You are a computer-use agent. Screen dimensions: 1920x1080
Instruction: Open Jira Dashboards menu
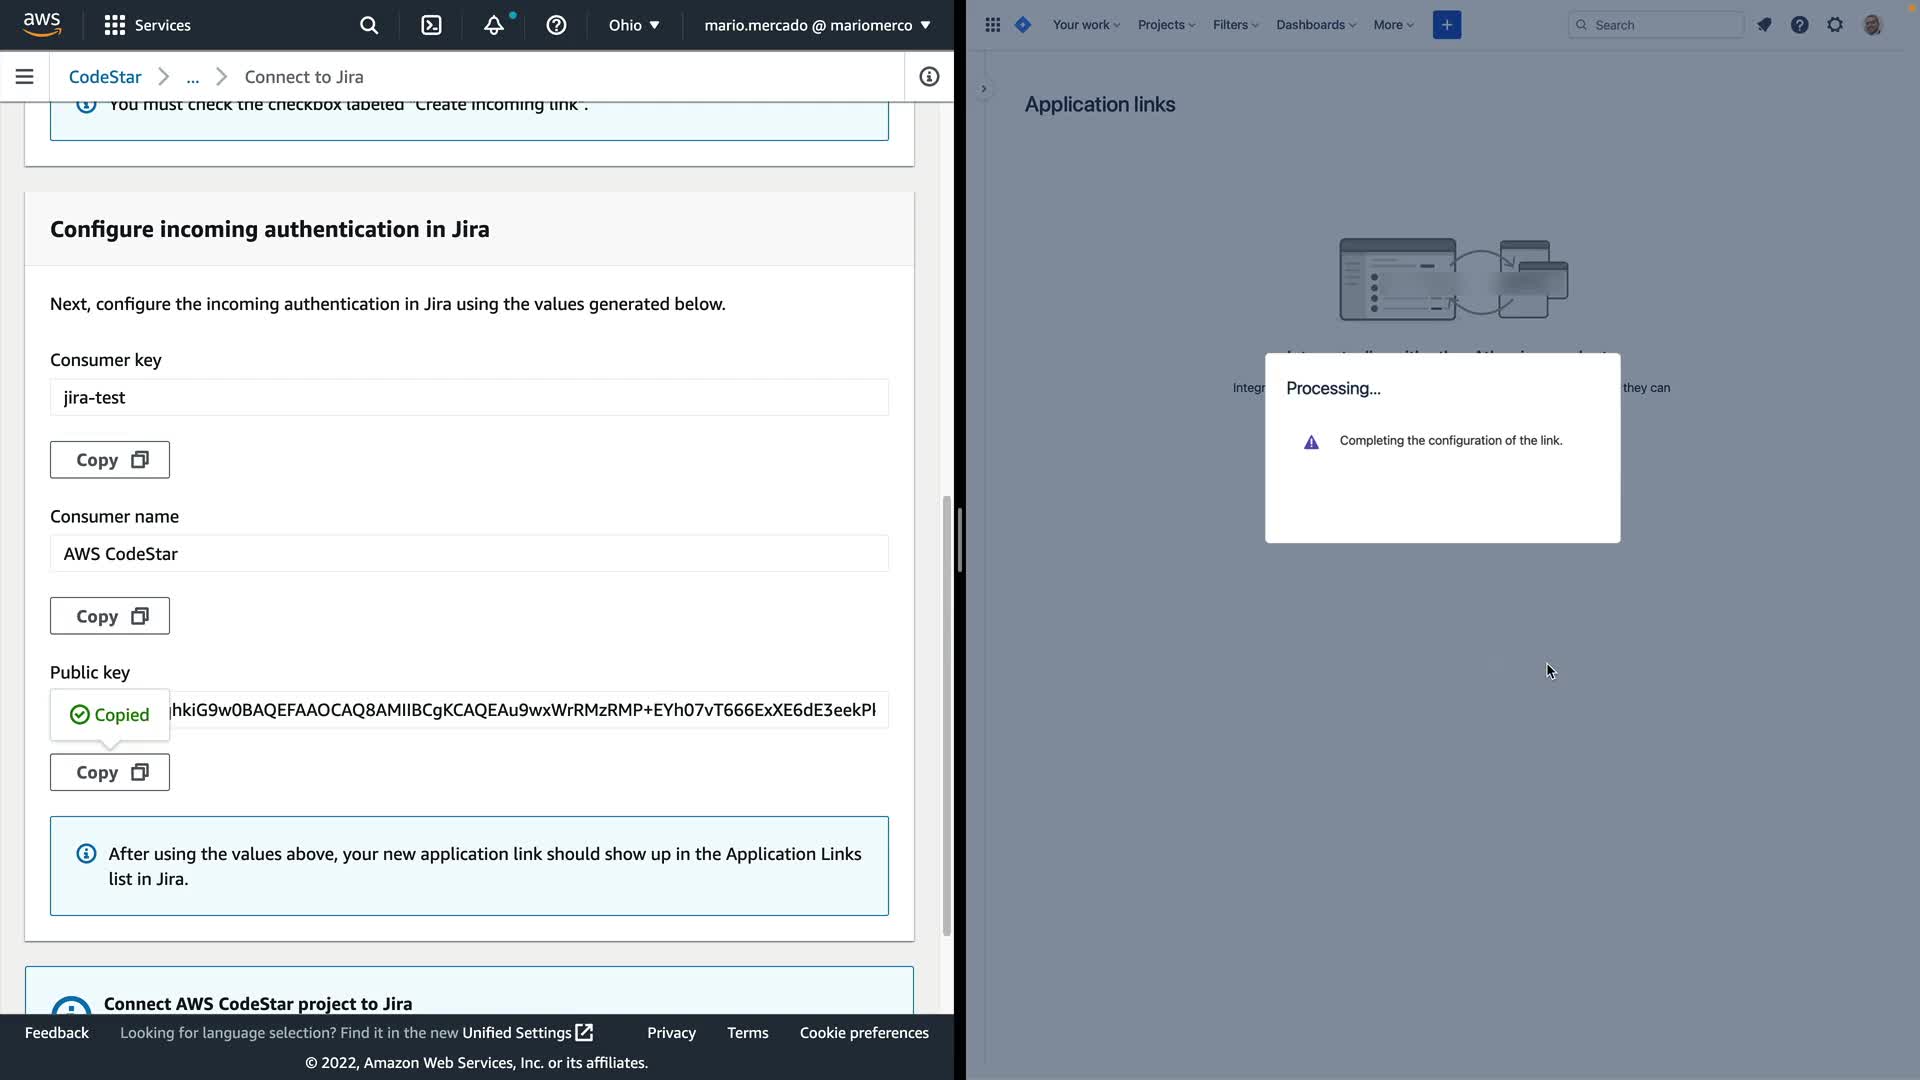(1315, 25)
